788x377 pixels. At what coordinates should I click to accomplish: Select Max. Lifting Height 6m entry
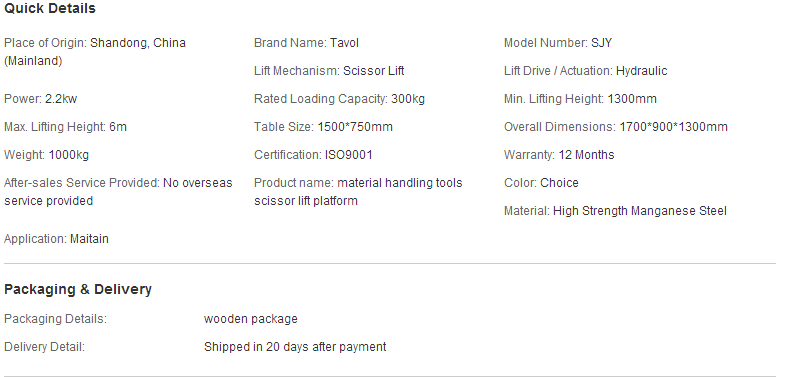[x=65, y=127]
